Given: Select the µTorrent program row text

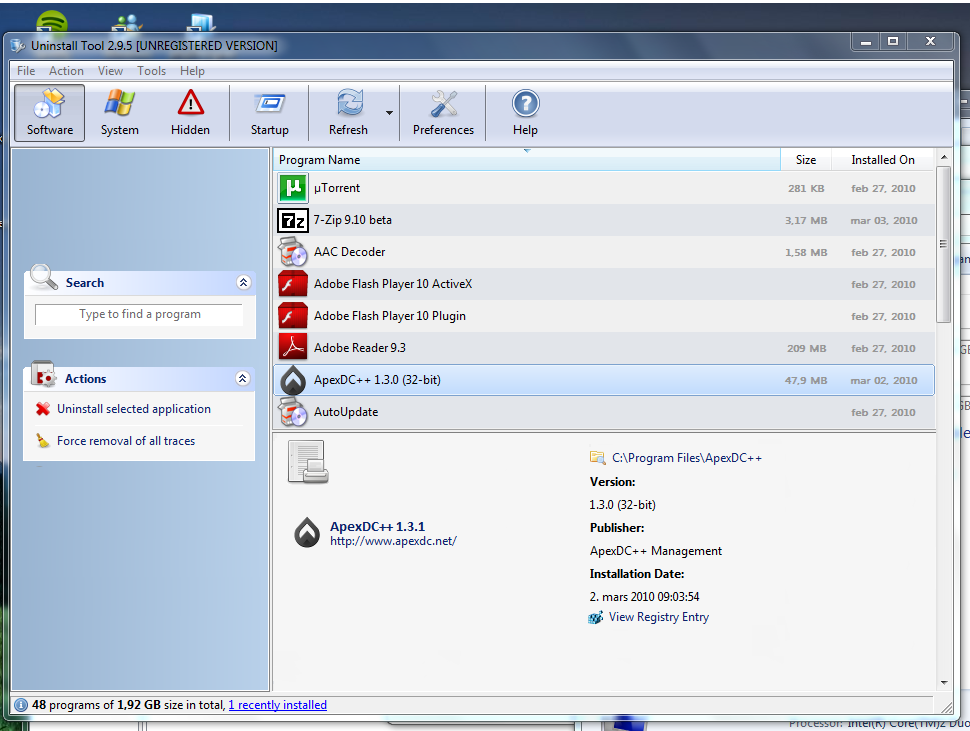Looking at the screenshot, I should click(337, 188).
